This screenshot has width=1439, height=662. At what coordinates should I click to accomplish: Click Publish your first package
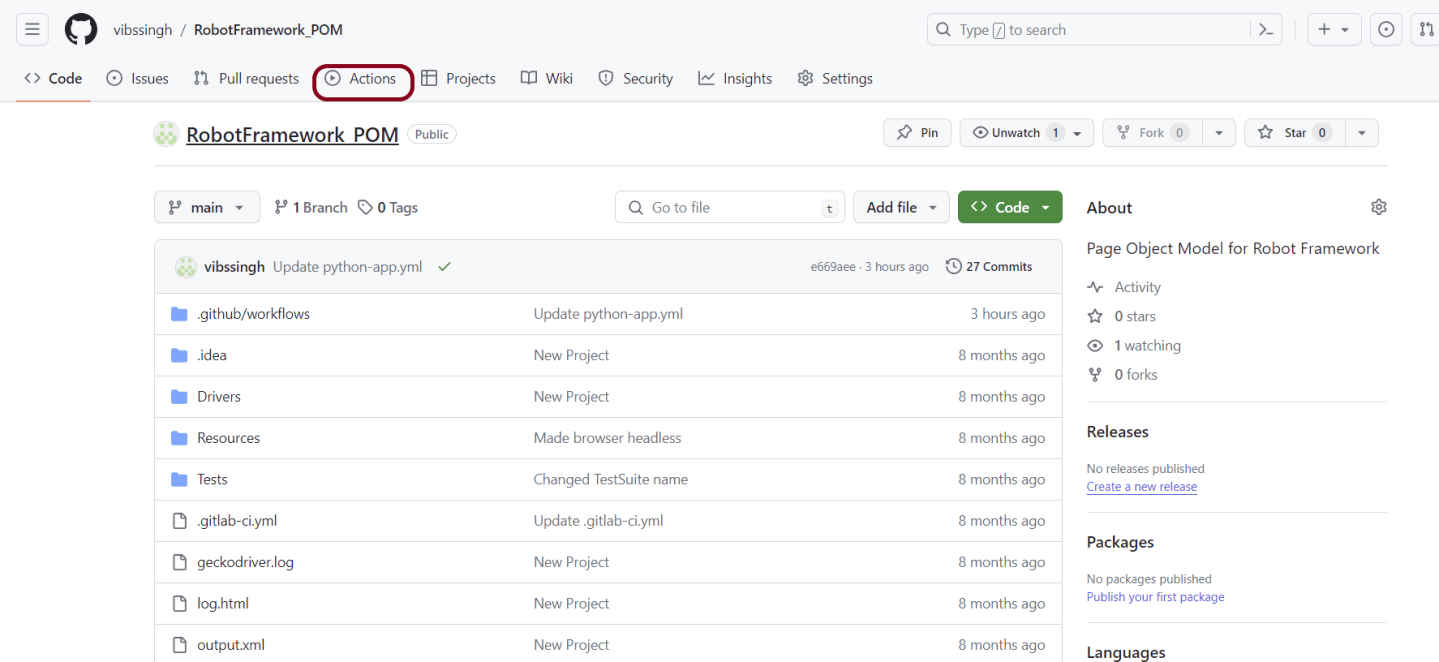click(x=1155, y=597)
